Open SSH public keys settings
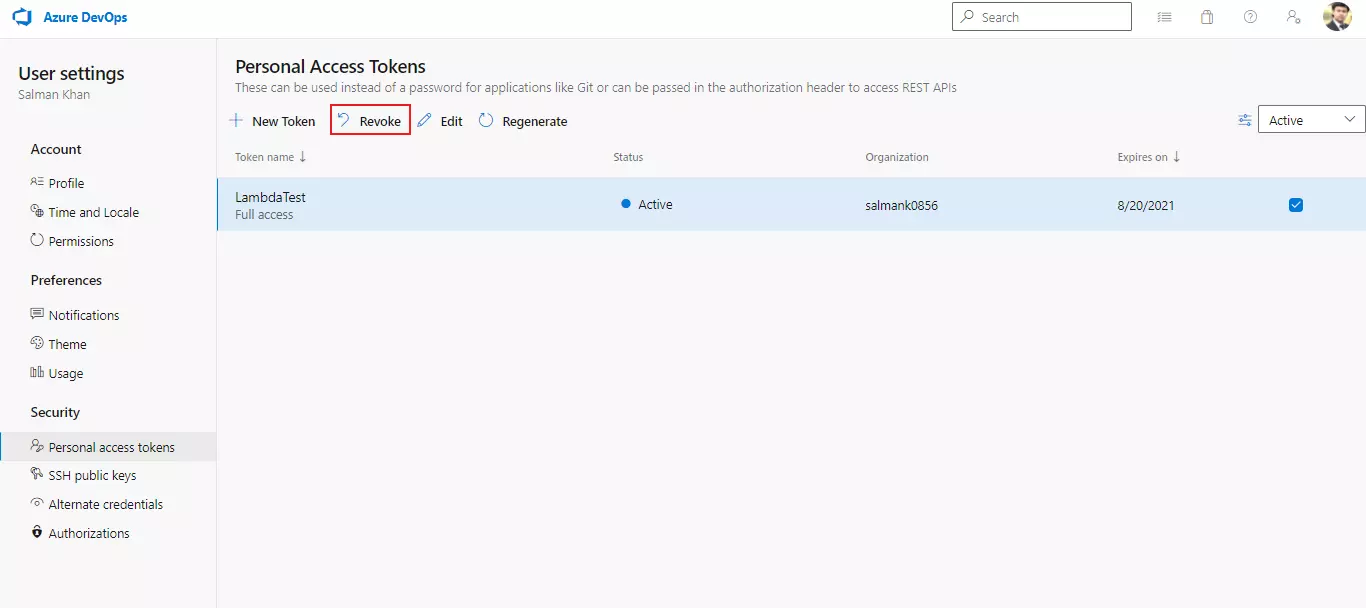Screen dimensions: 1366x608 (92, 475)
